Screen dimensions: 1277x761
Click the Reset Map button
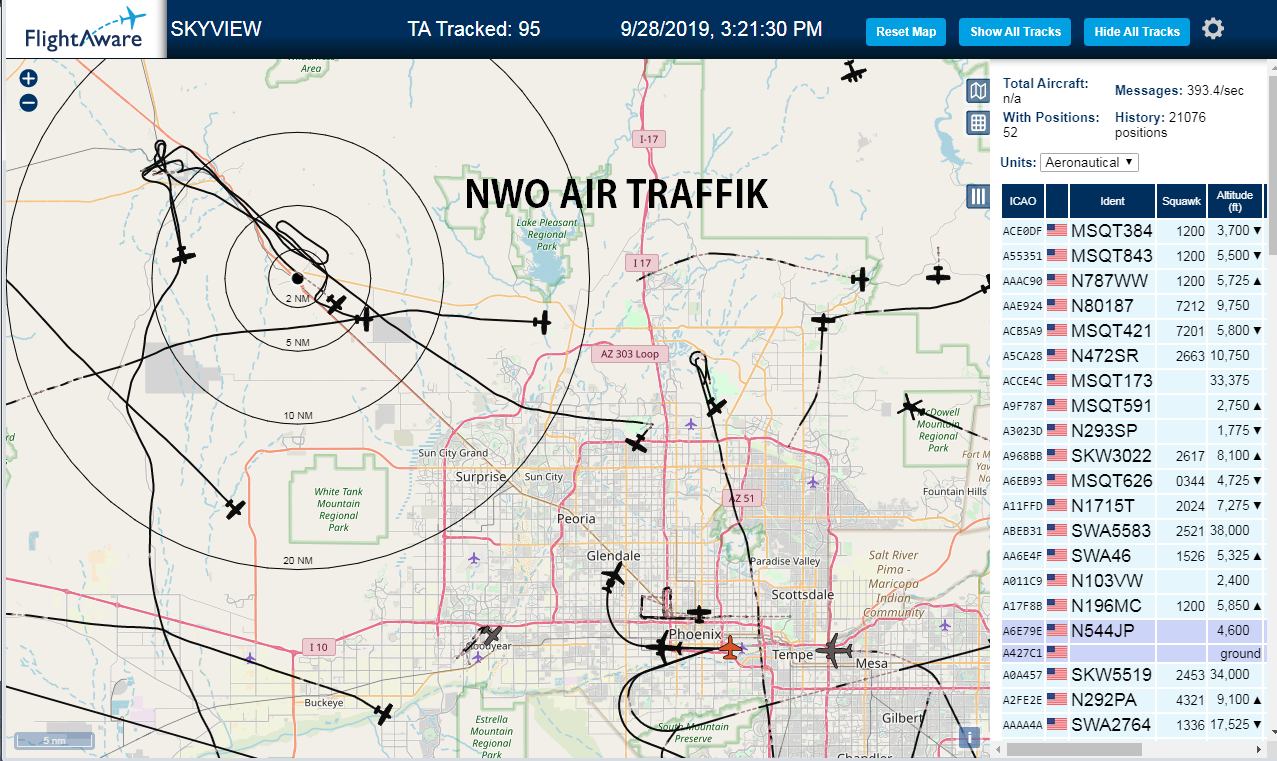click(x=906, y=31)
